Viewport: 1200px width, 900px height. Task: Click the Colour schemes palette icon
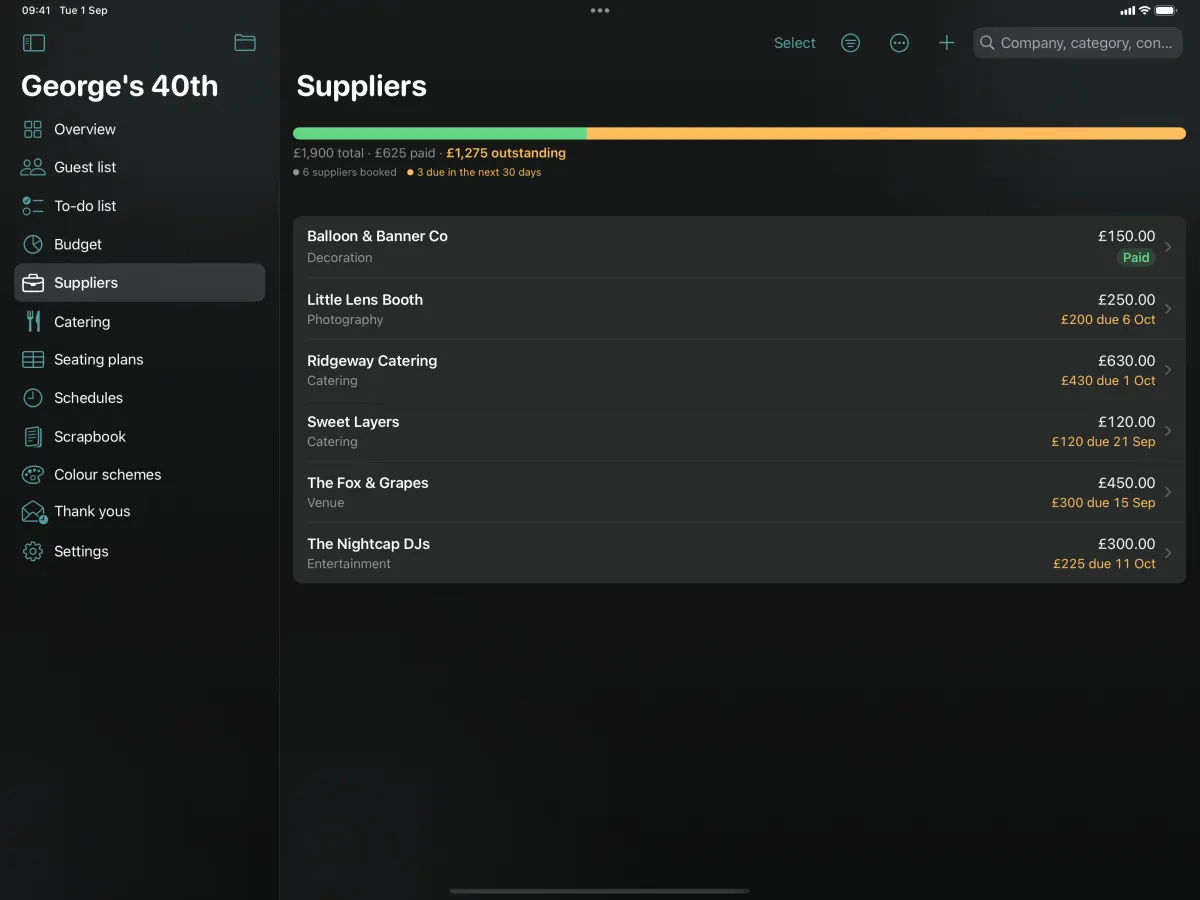(33, 475)
